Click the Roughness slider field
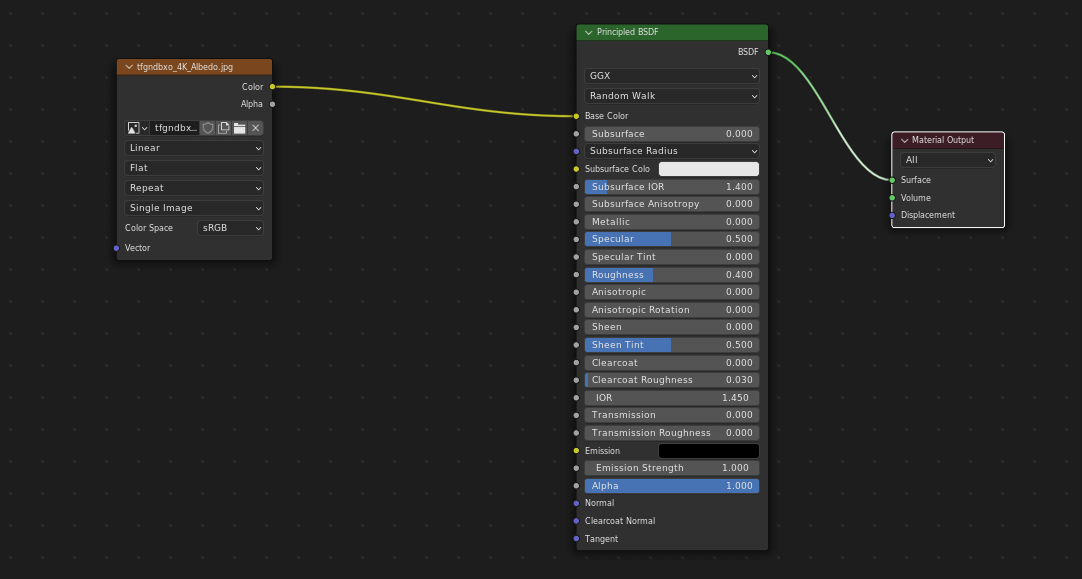 pyautogui.click(x=672, y=275)
